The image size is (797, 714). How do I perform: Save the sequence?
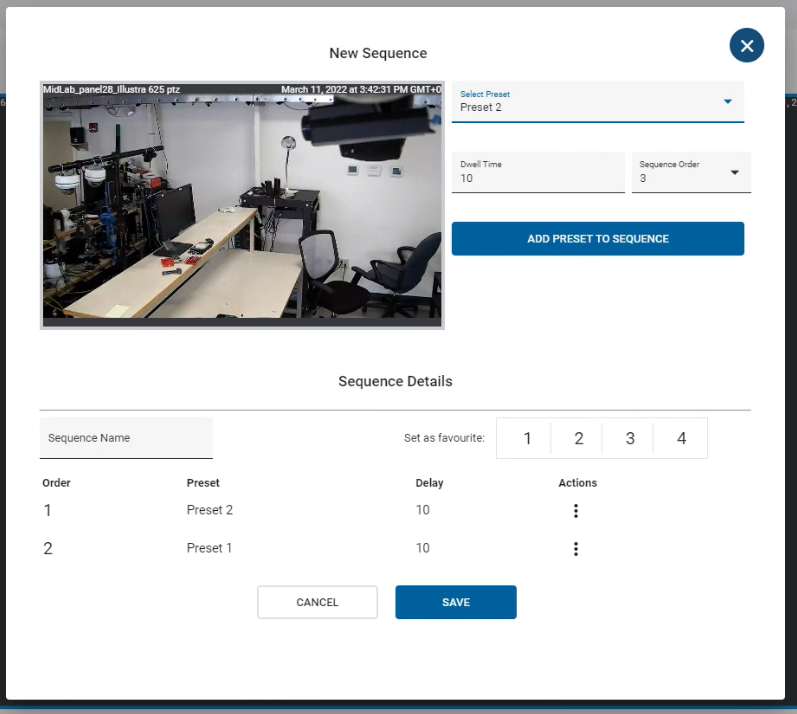pos(455,602)
